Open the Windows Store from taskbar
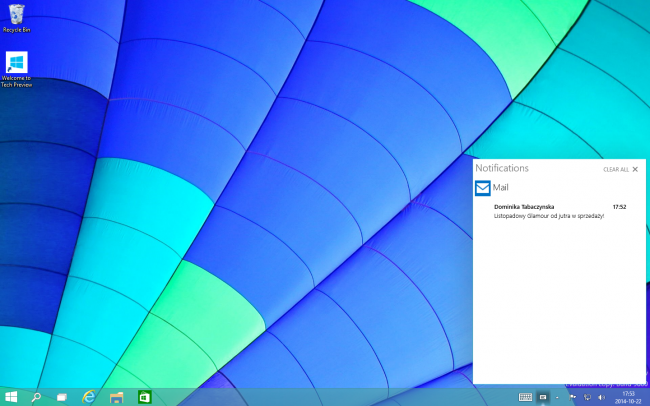The height and width of the screenshot is (406, 650). (x=144, y=397)
